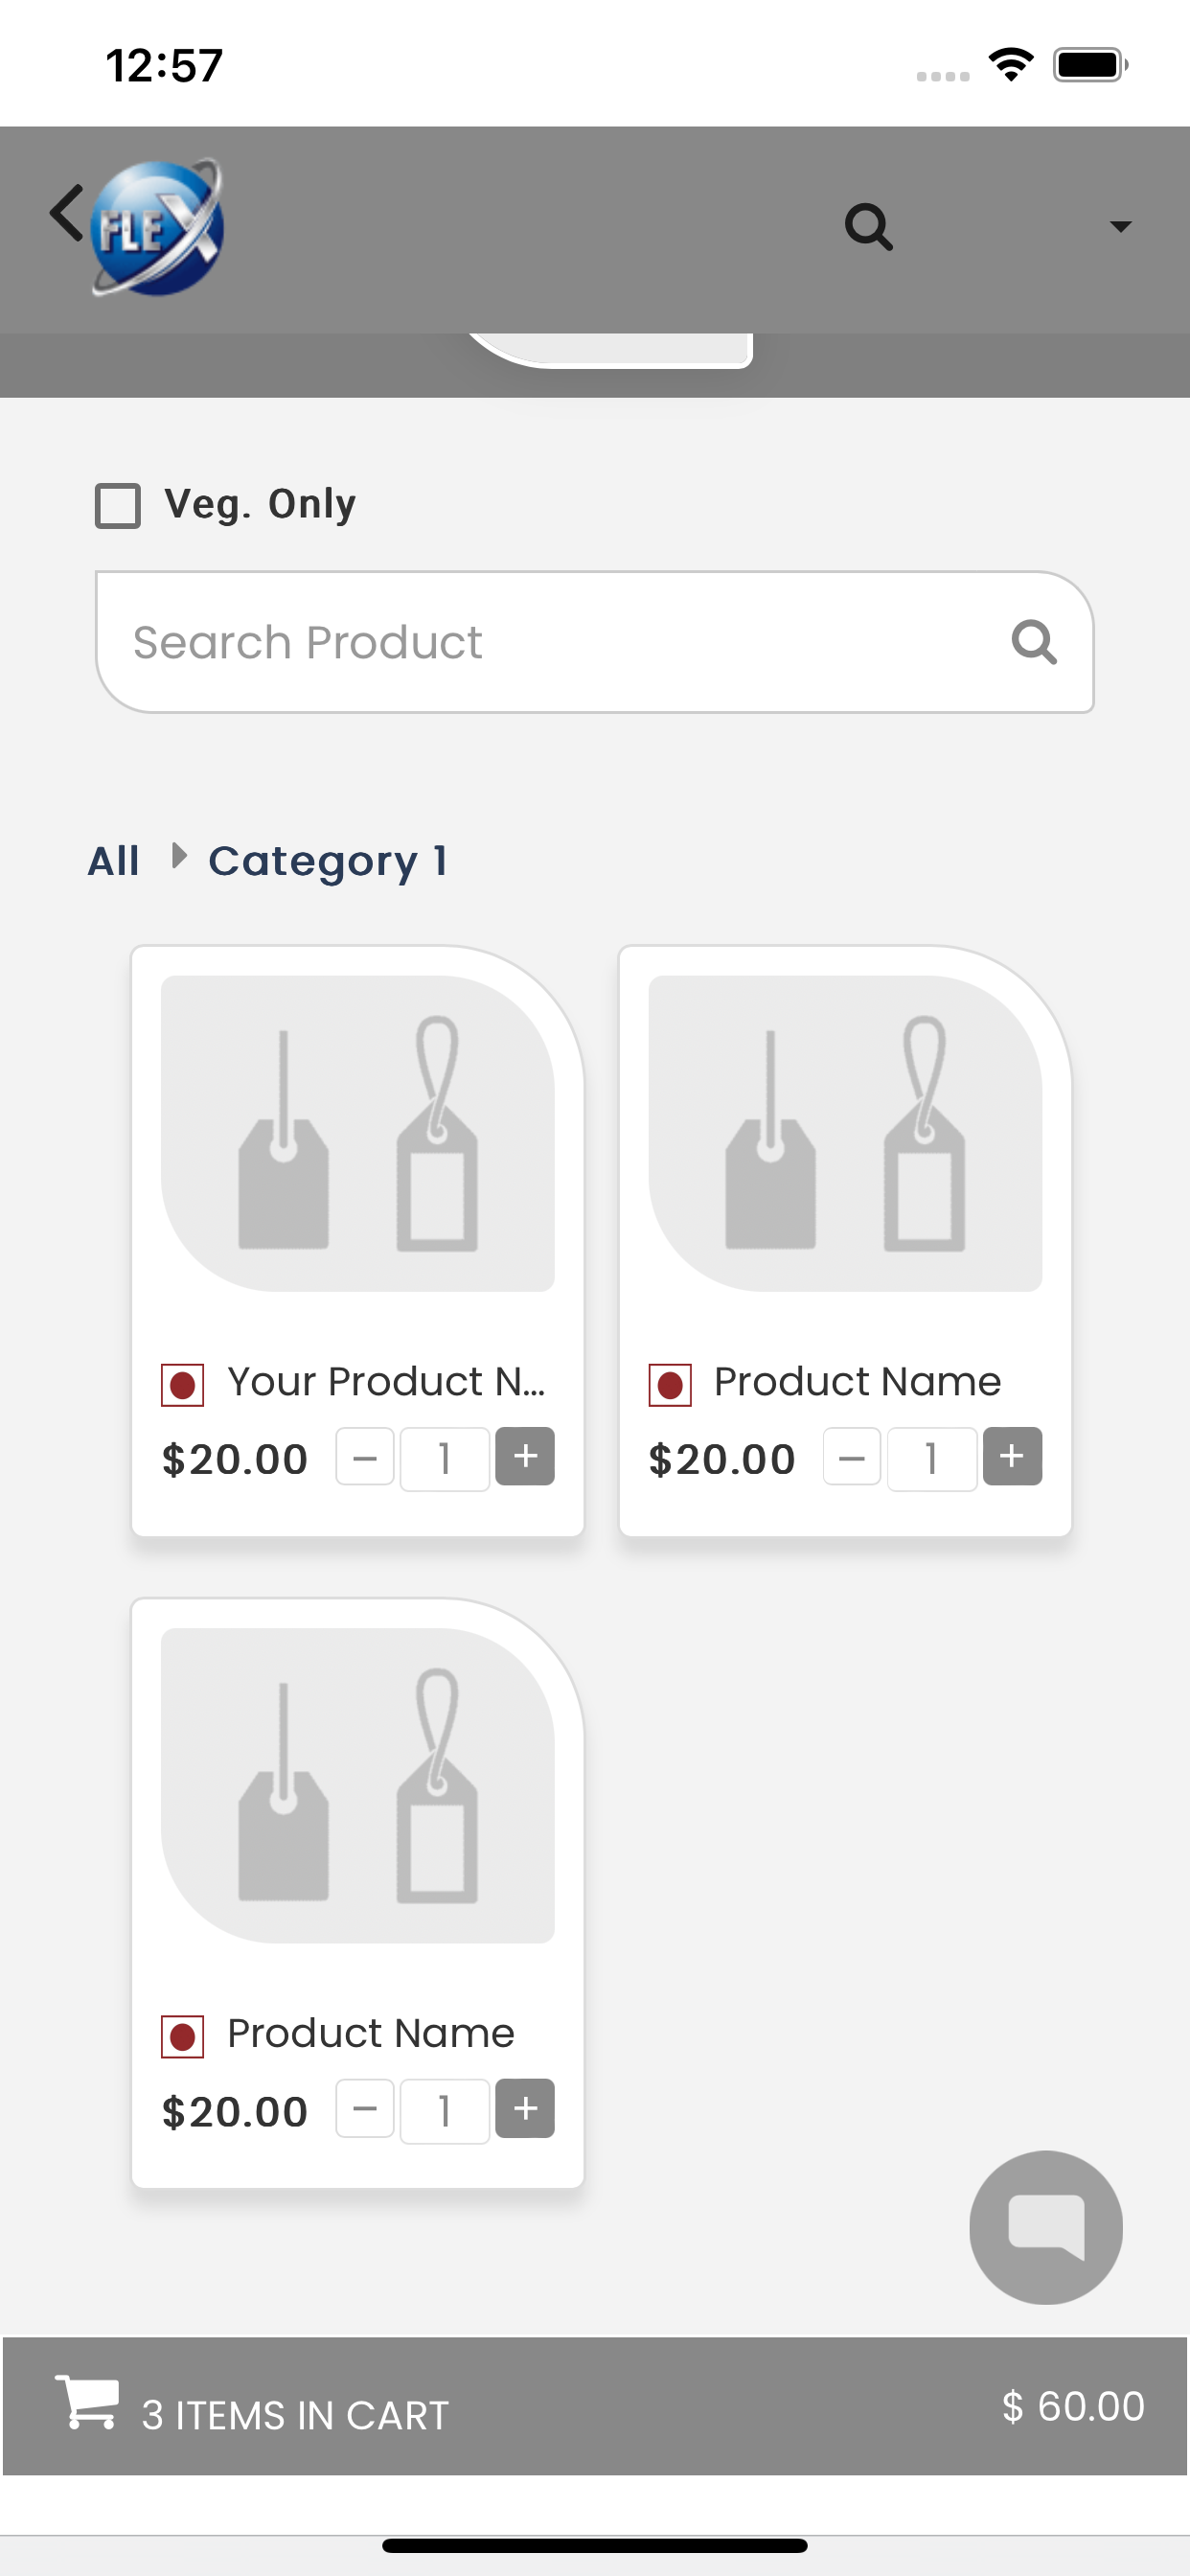Image resolution: width=1190 pixels, height=2576 pixels.
Task: Tap the back arrow in header
Action: (66, 213)
